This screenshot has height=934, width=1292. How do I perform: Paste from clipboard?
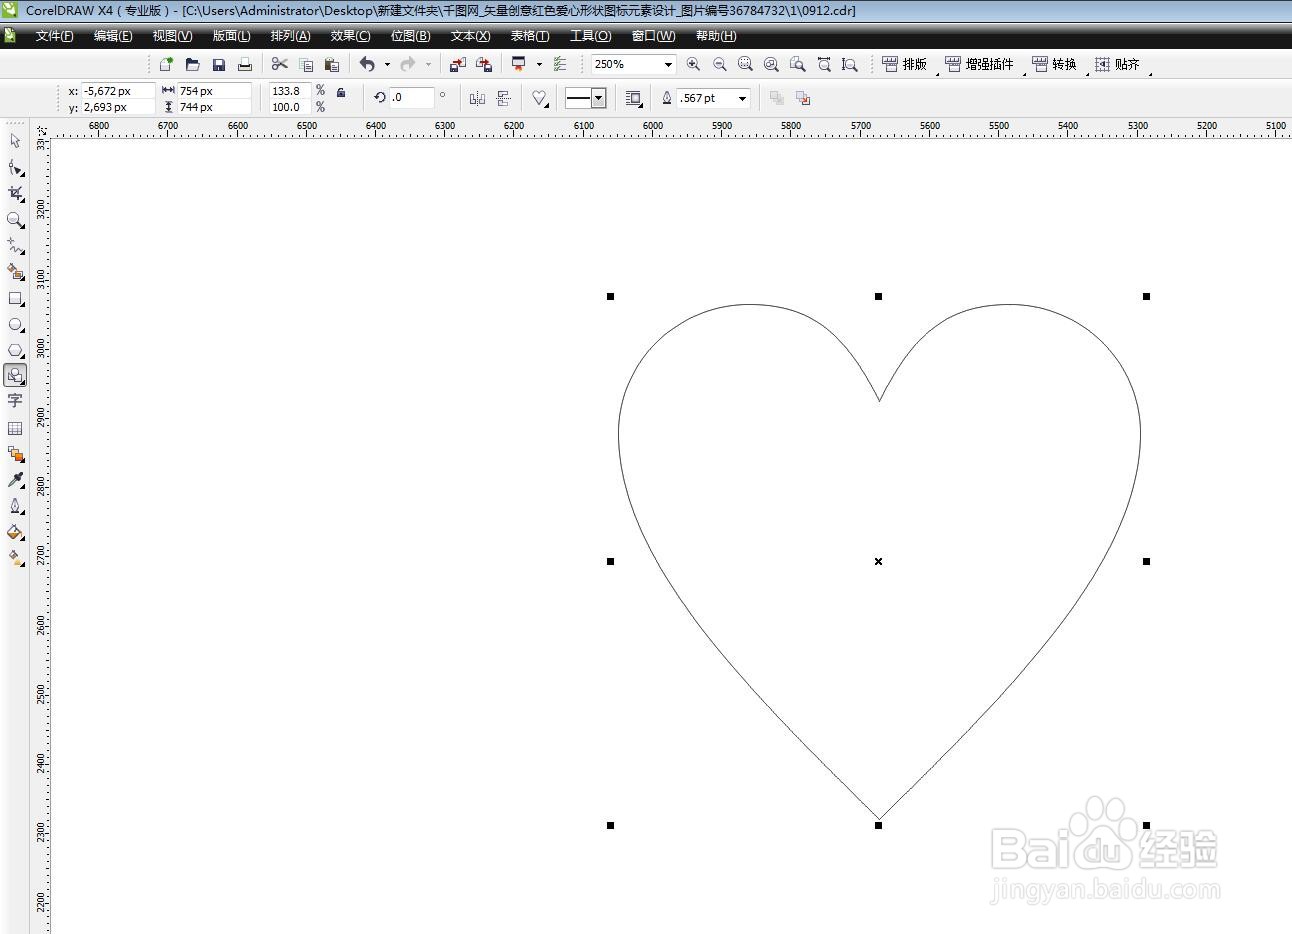(332, 64)
